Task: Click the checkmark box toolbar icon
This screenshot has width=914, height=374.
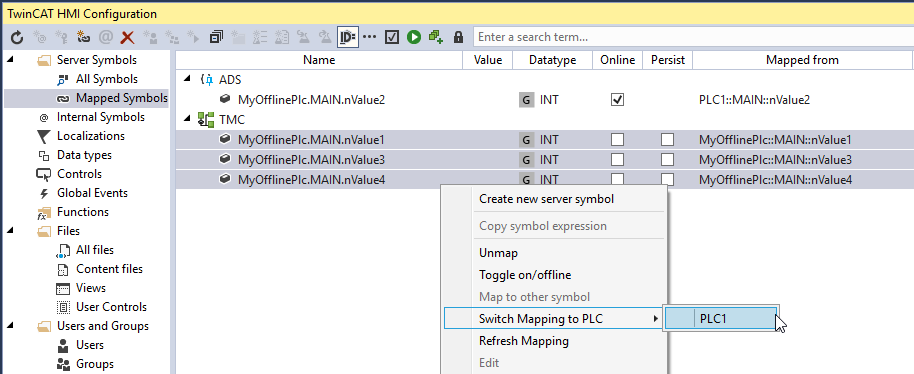Action: [392, 37]
